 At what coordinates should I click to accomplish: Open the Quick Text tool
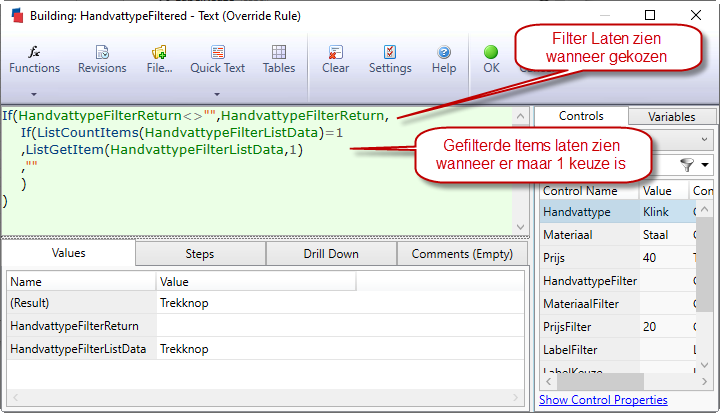[x=218, y=60]
